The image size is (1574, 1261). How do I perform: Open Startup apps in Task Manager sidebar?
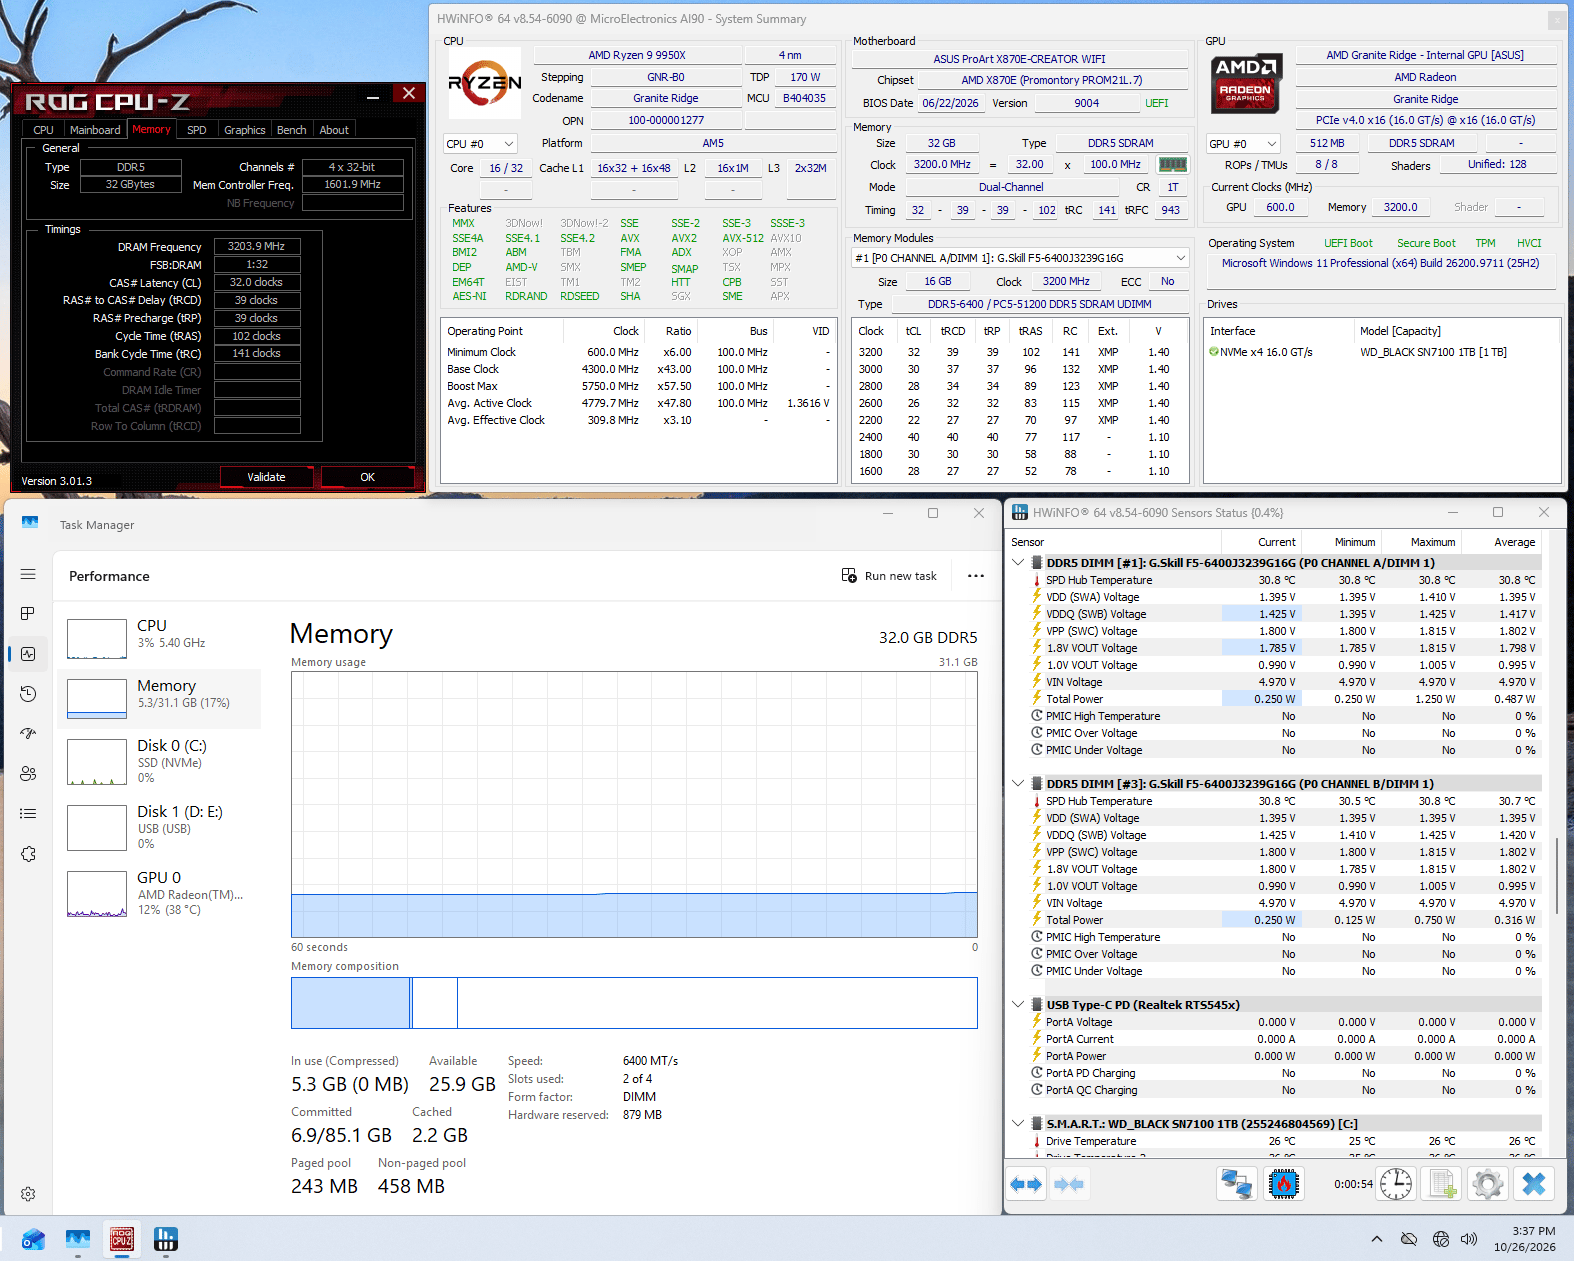(28, 734)
